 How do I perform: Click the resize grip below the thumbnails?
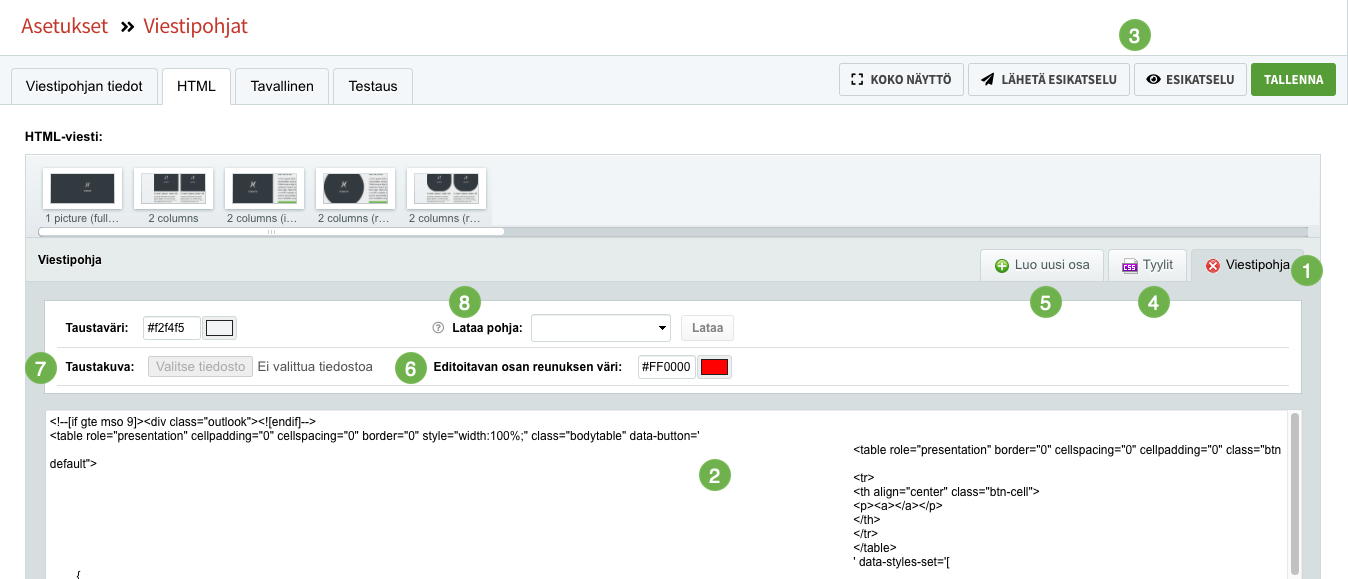[270, 231]
